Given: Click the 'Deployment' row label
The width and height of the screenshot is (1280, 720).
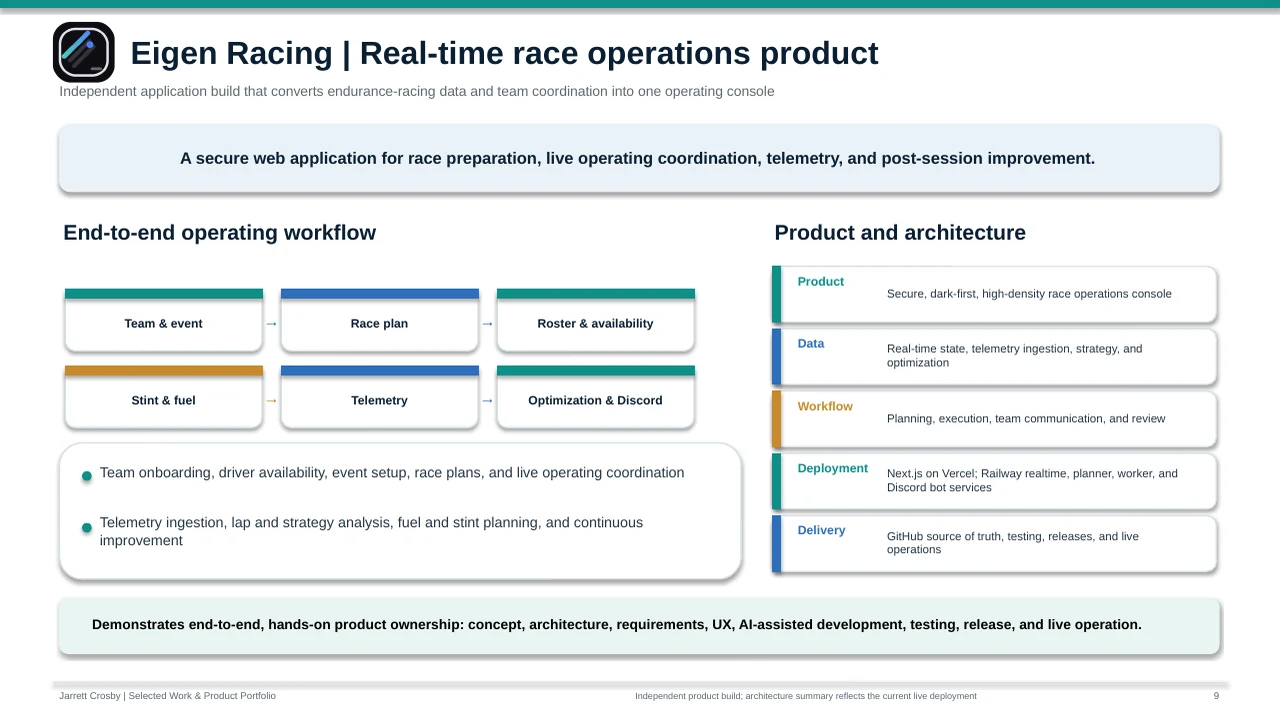Looking at the screenshot, I should (833, 469).
